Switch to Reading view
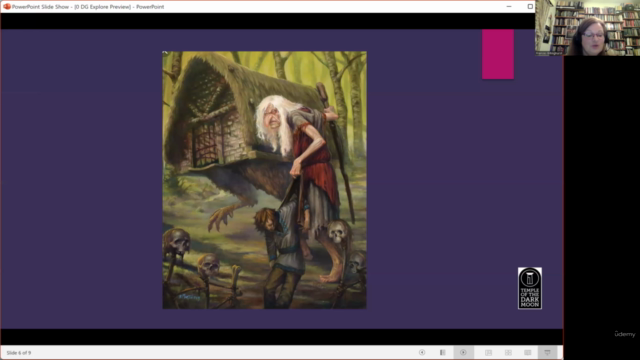The width and height of the screenshot is (640, 360). (x=528, y=353)
